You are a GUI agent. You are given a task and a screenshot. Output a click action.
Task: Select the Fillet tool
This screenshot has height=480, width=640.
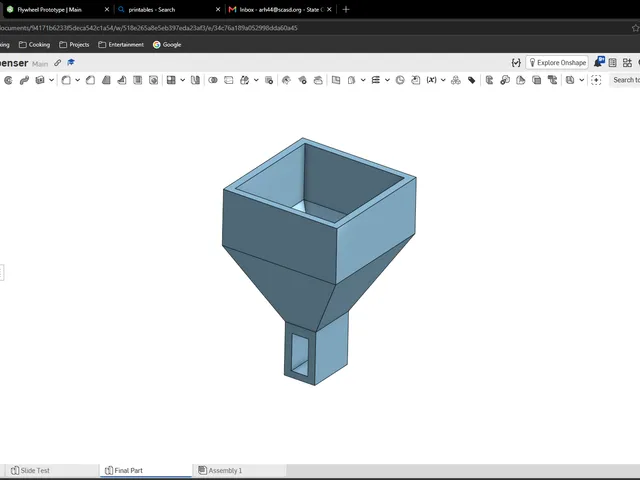tap(66, 80)
